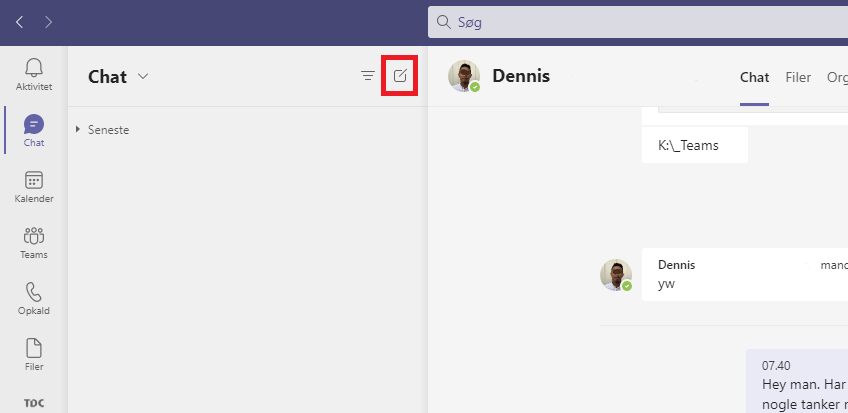
Task: Navigate forward with the right arrow
Action: pyautogui.click(x=49, y=22)
